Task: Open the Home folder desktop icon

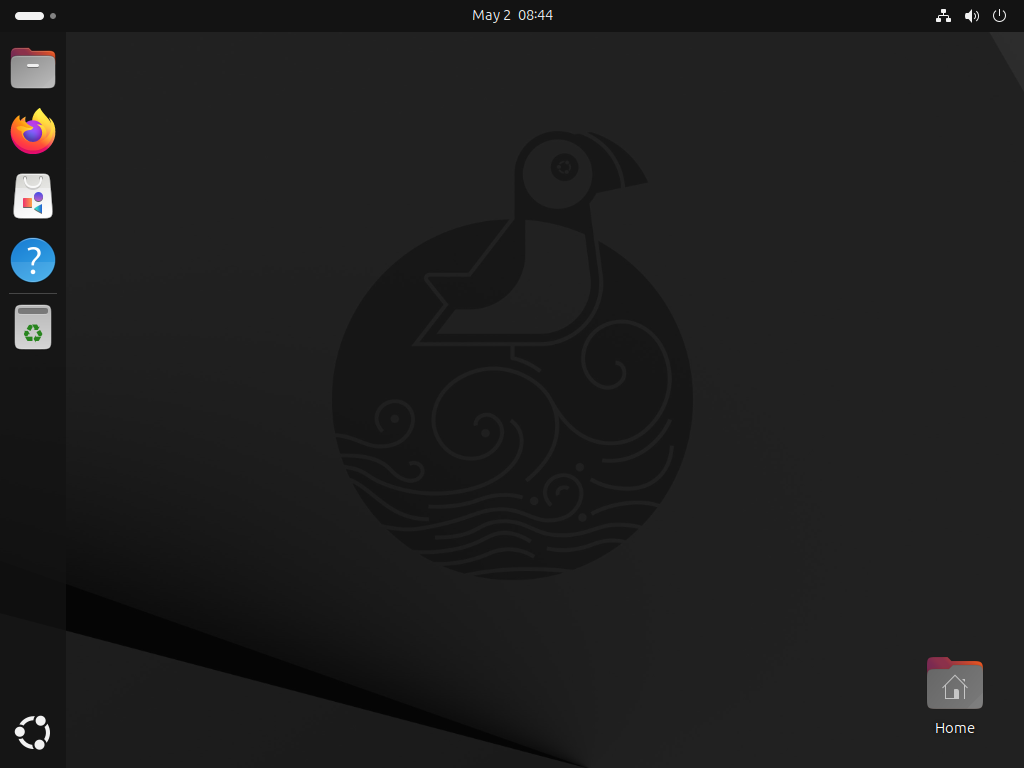Action: click(954, 684)
